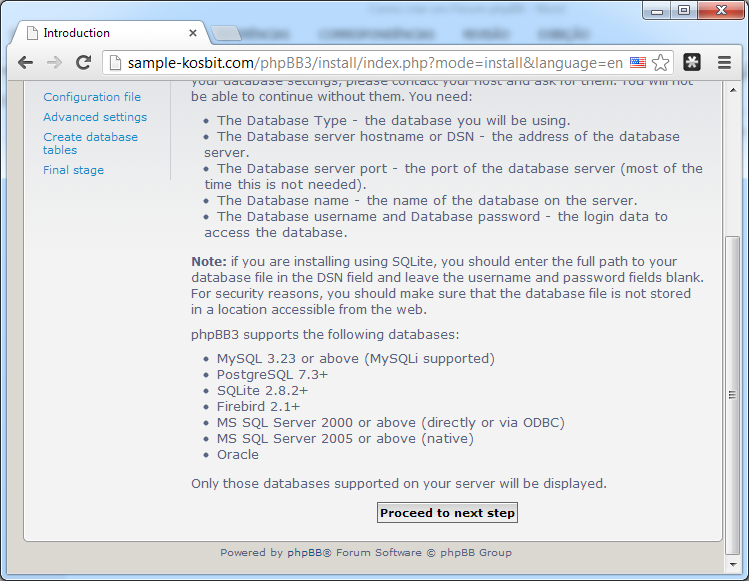Click the page icon in address bar
Screen dimensions: 749x581
[x=115, y=63]
